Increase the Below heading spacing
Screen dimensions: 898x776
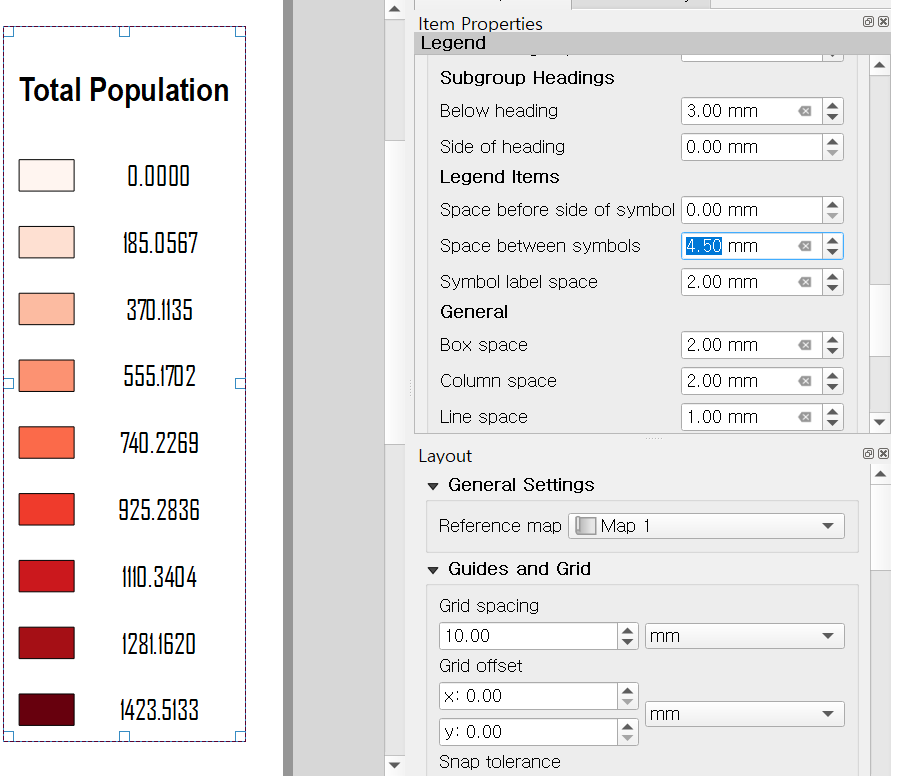pyautogui.click(x=833, y=105)
